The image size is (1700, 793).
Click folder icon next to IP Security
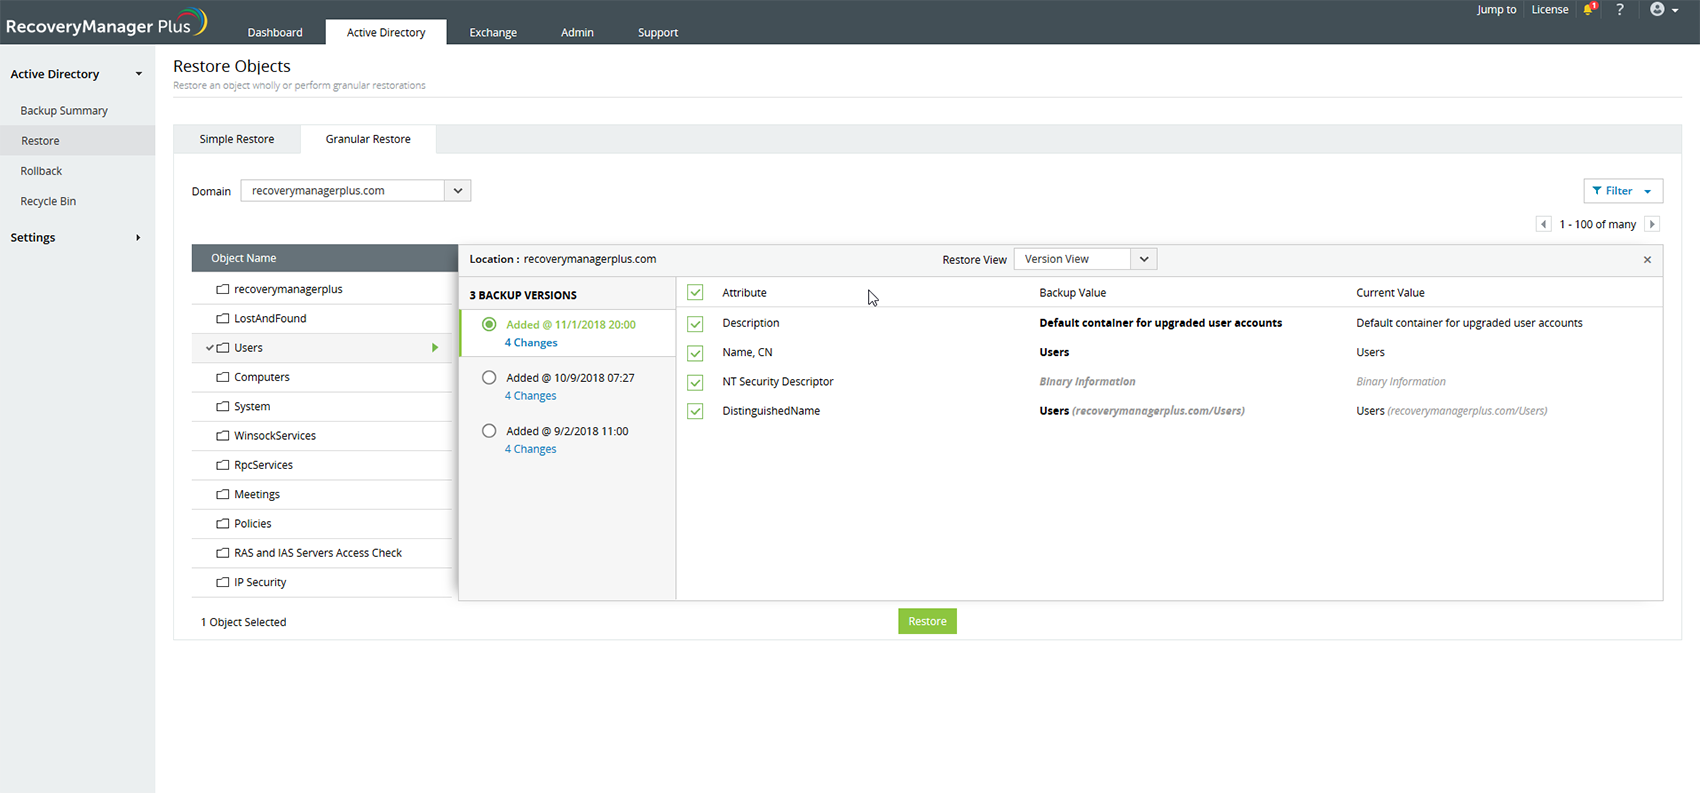(223, 582)
